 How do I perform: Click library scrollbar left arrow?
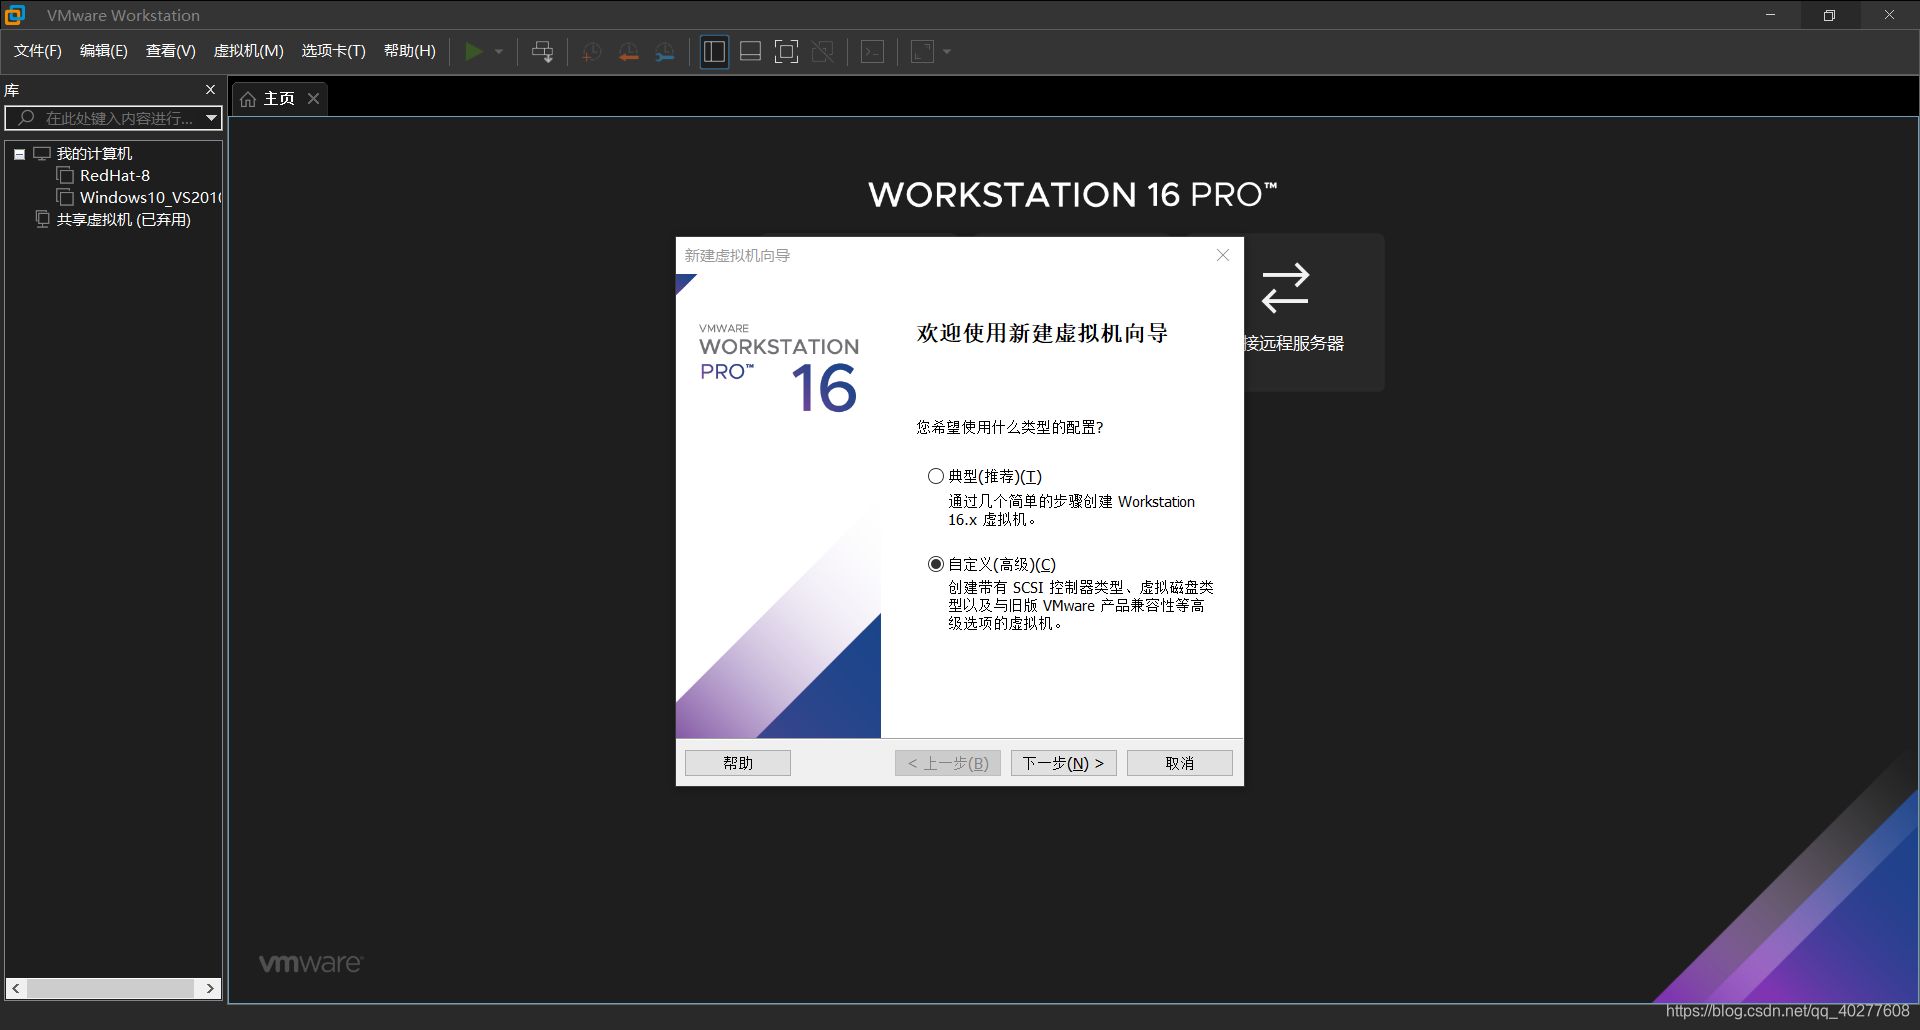(x=16, y=988)
